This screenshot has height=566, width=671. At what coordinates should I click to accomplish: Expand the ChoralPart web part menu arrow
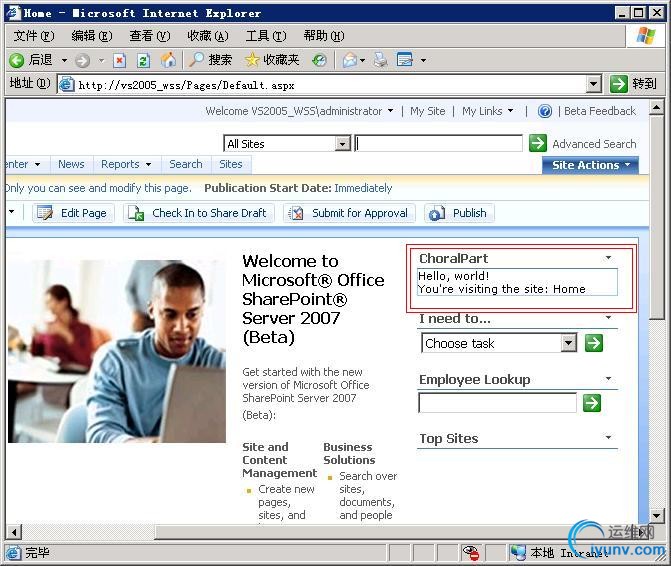[x=608, y=258]
